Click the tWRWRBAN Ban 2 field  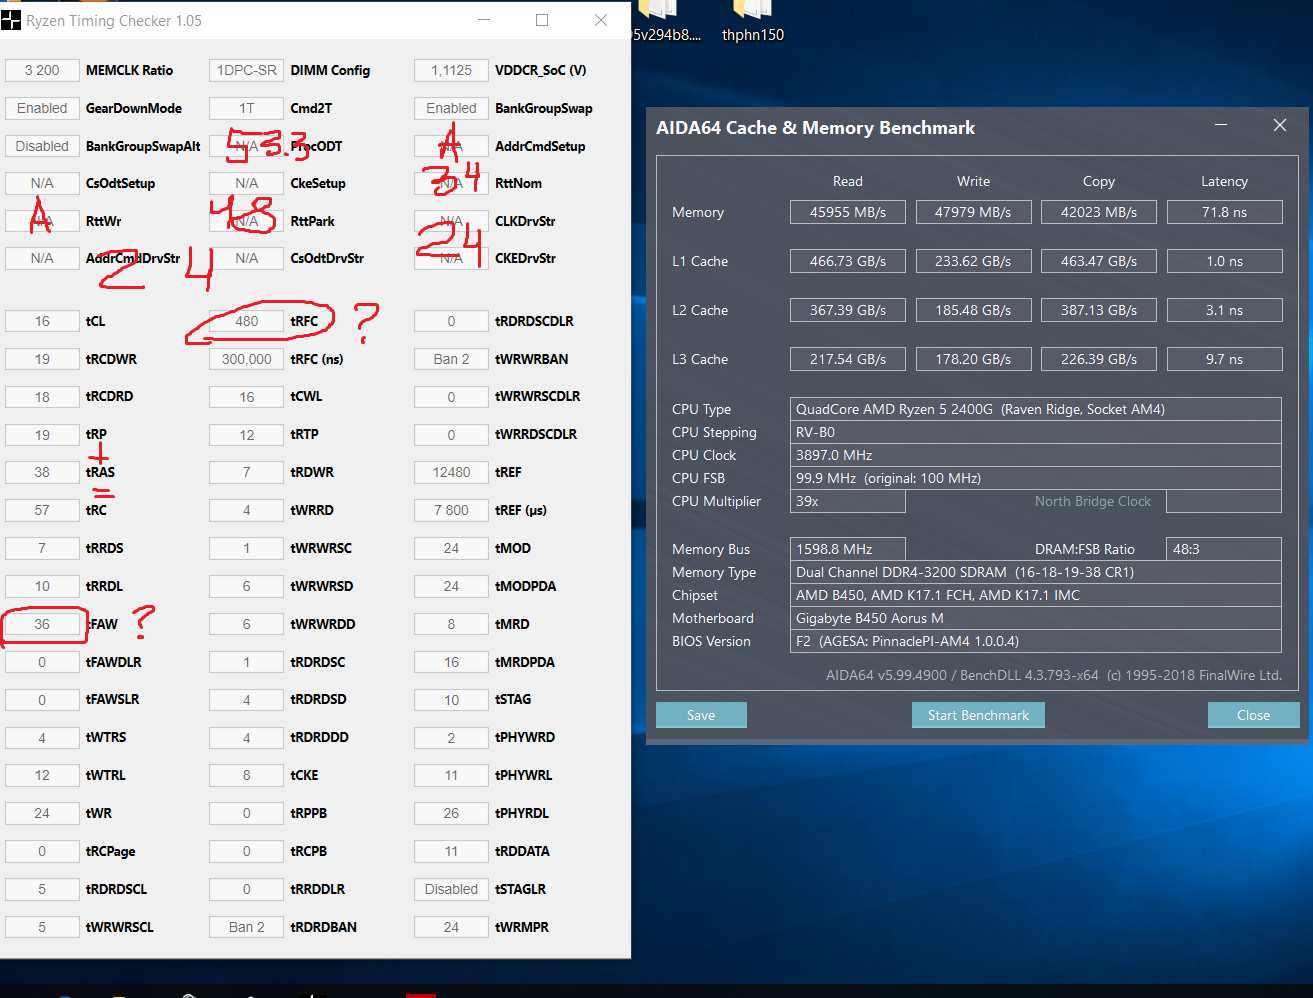tap(451, 359)
